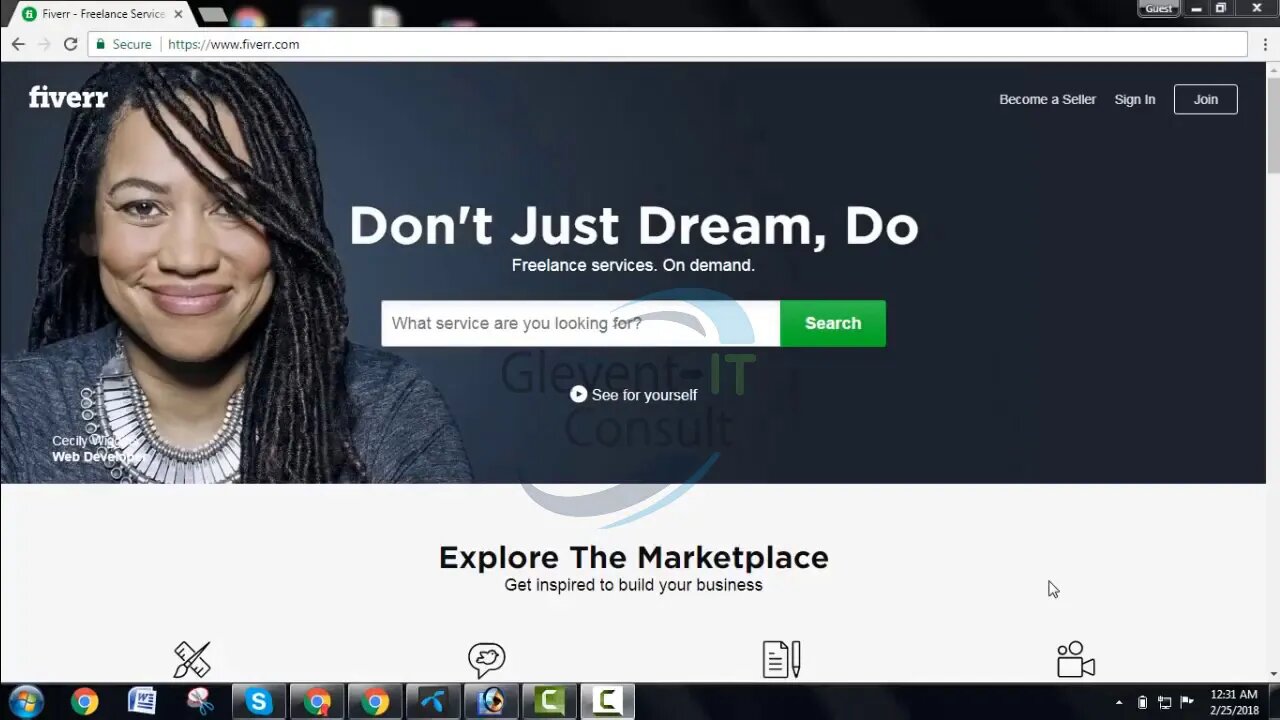Click the Don't Just Dream, Do headline

[x=633, y=225]
